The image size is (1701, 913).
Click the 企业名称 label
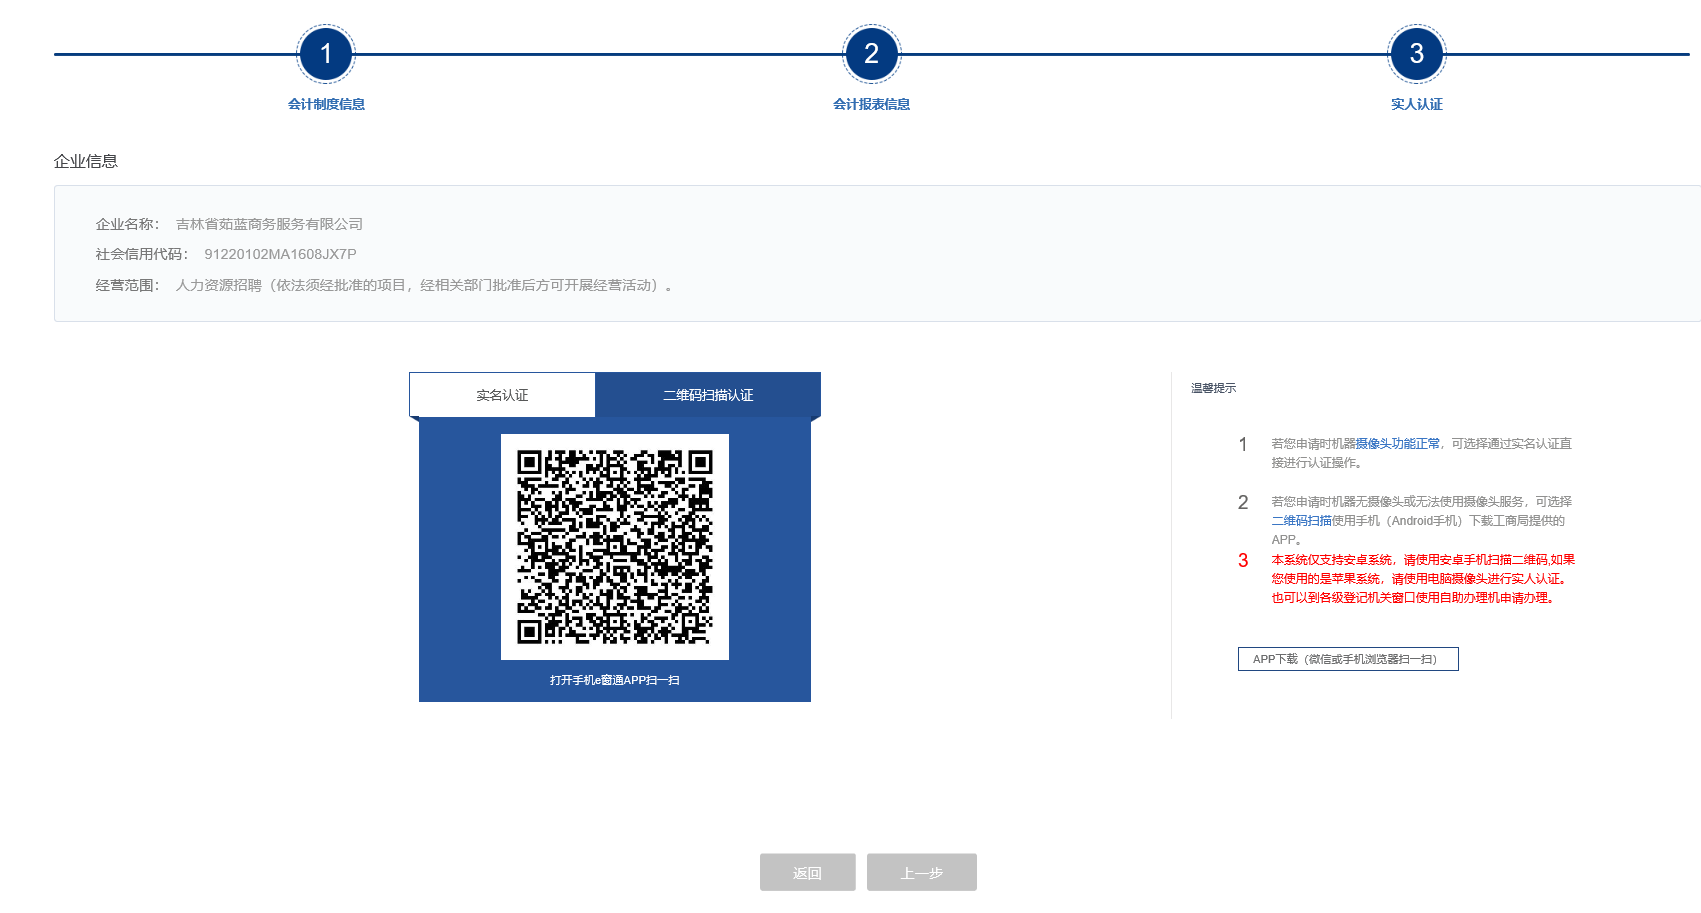pyautogui.click(x=127, y=224)
